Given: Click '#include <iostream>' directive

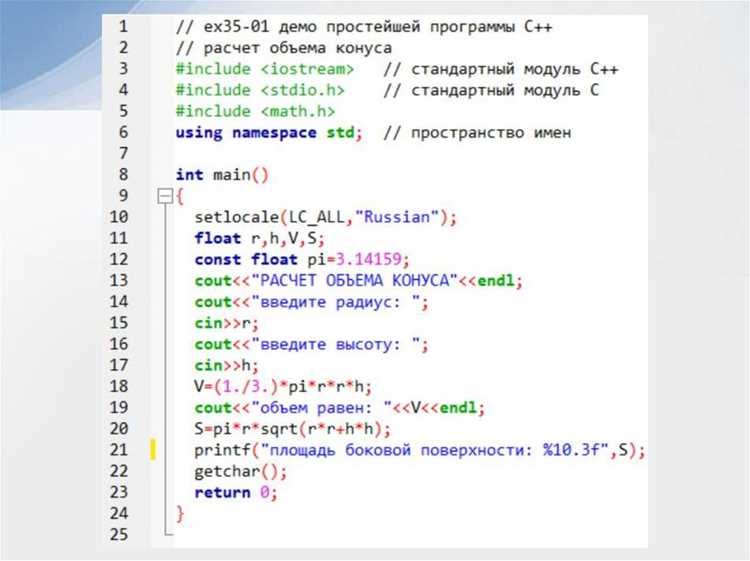Looking at the screenshot, I should 265,69.
